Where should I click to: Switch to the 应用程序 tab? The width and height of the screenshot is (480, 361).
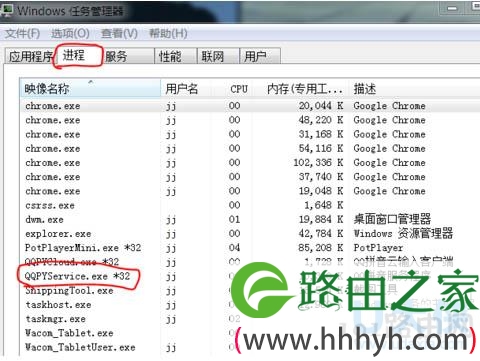(30, 56)
